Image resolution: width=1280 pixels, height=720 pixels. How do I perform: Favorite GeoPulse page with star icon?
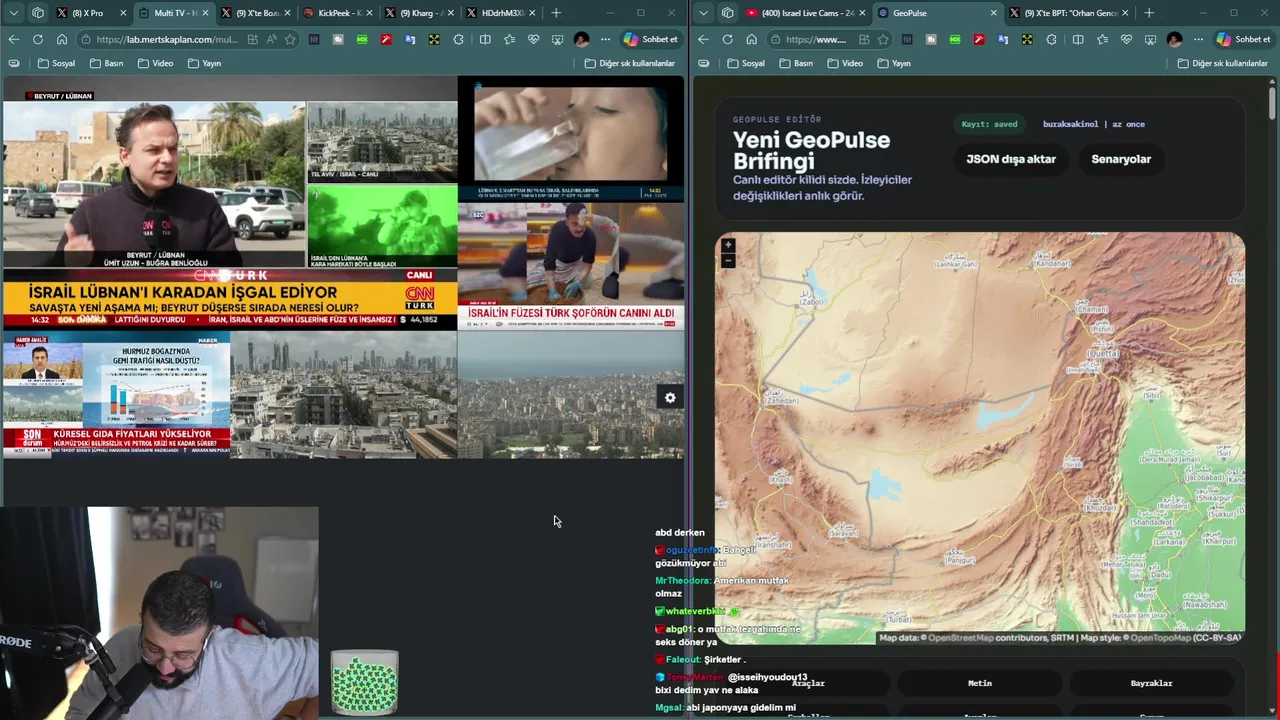[882, 39]
